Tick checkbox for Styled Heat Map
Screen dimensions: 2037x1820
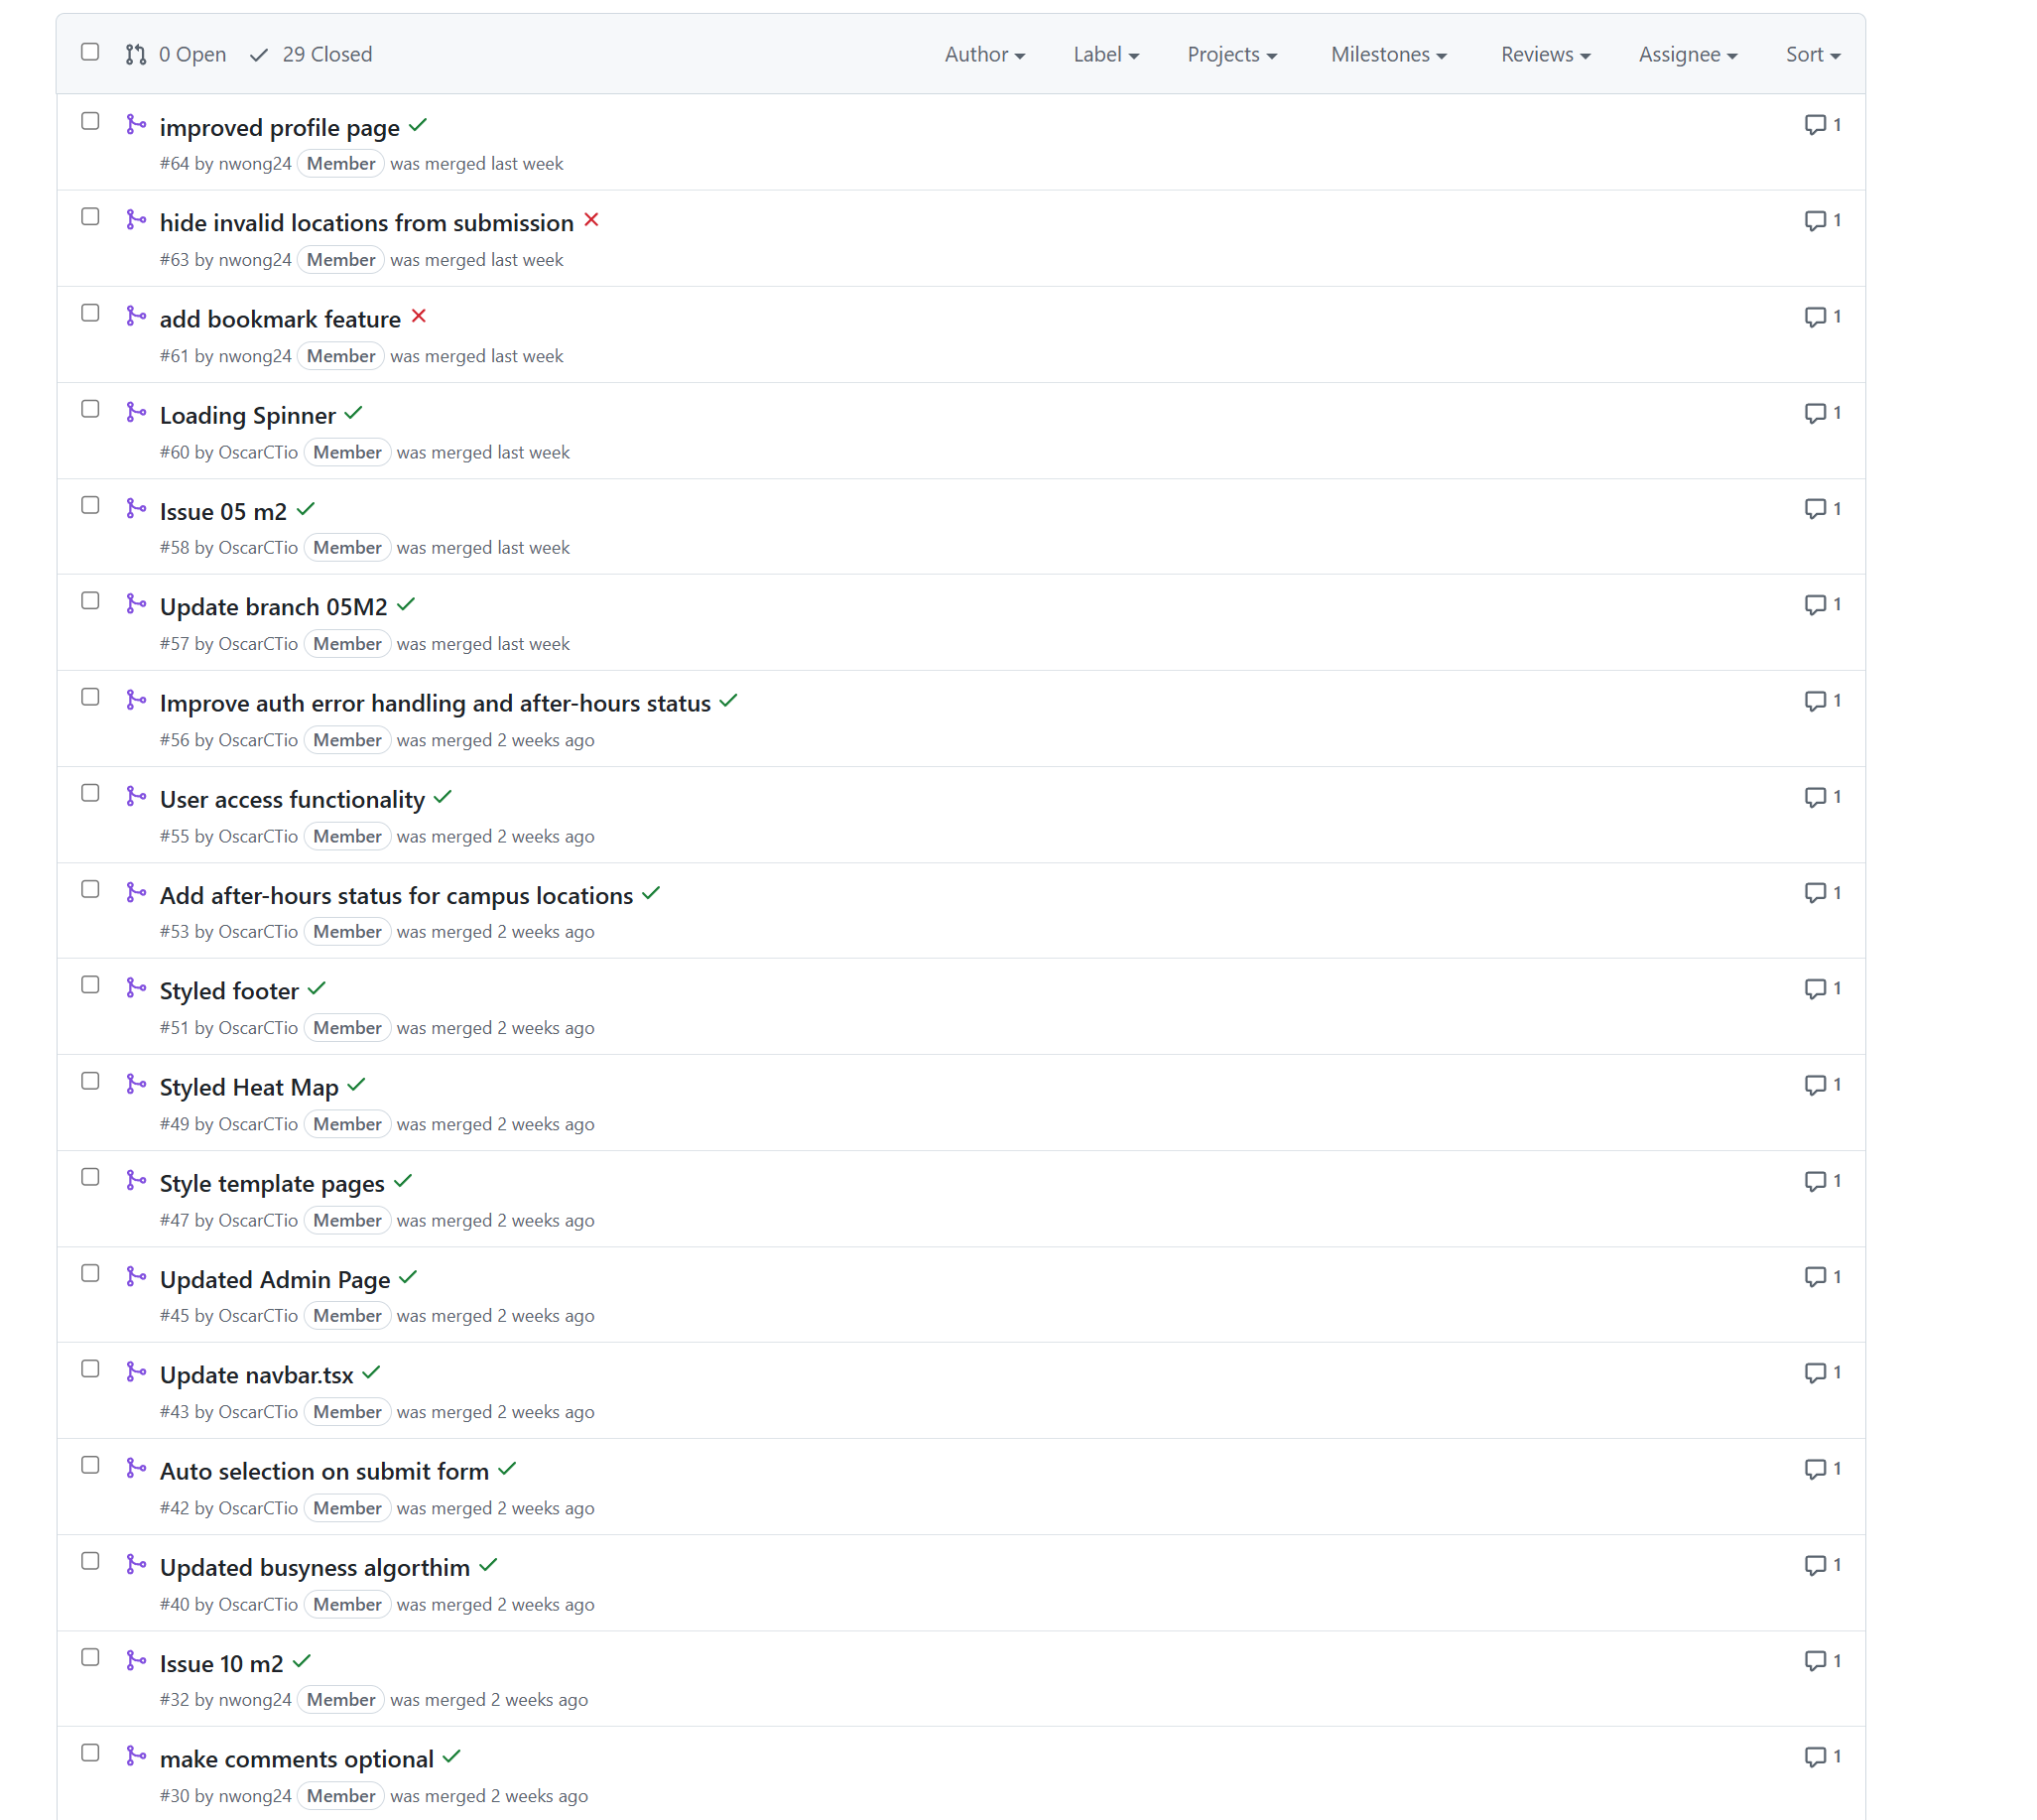[90, 1082]
